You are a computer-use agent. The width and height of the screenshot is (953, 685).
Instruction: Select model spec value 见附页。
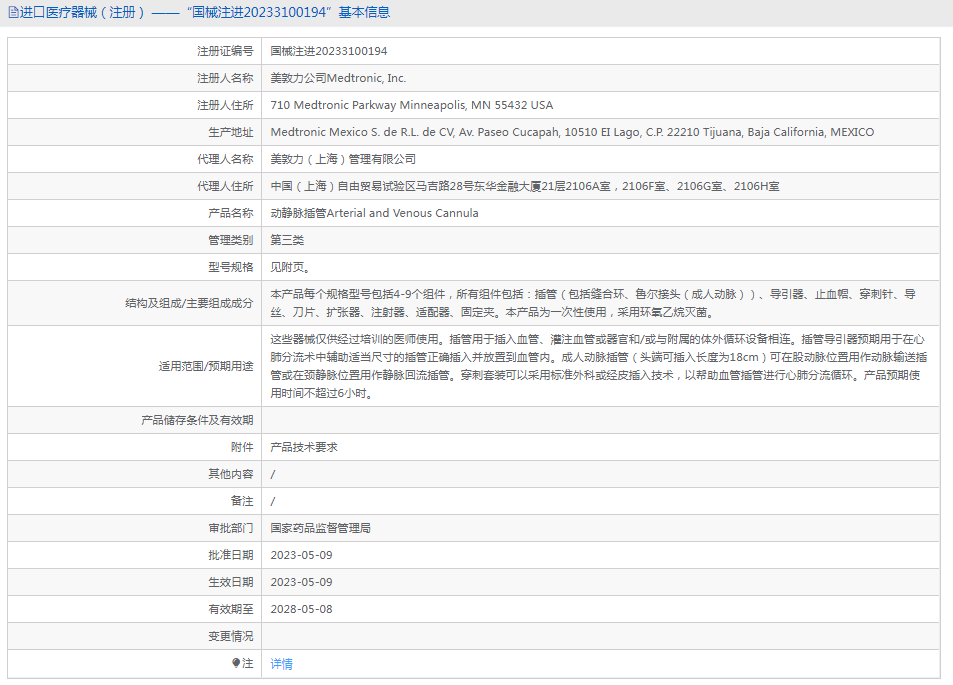click(x=291, y=267)
